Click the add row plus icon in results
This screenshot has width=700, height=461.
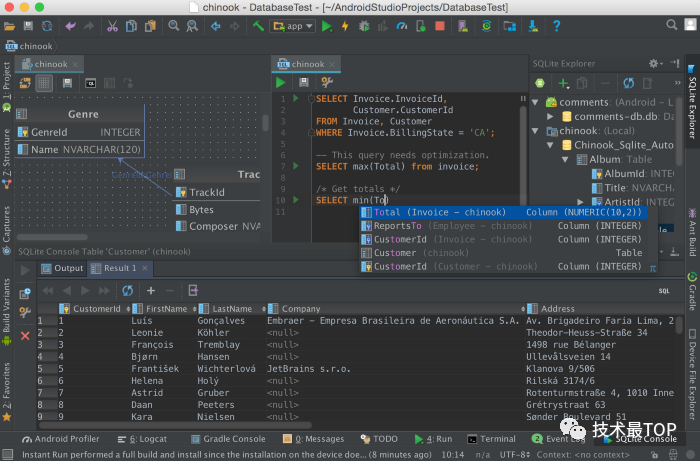pyautogui.click(x=151, y=291)
